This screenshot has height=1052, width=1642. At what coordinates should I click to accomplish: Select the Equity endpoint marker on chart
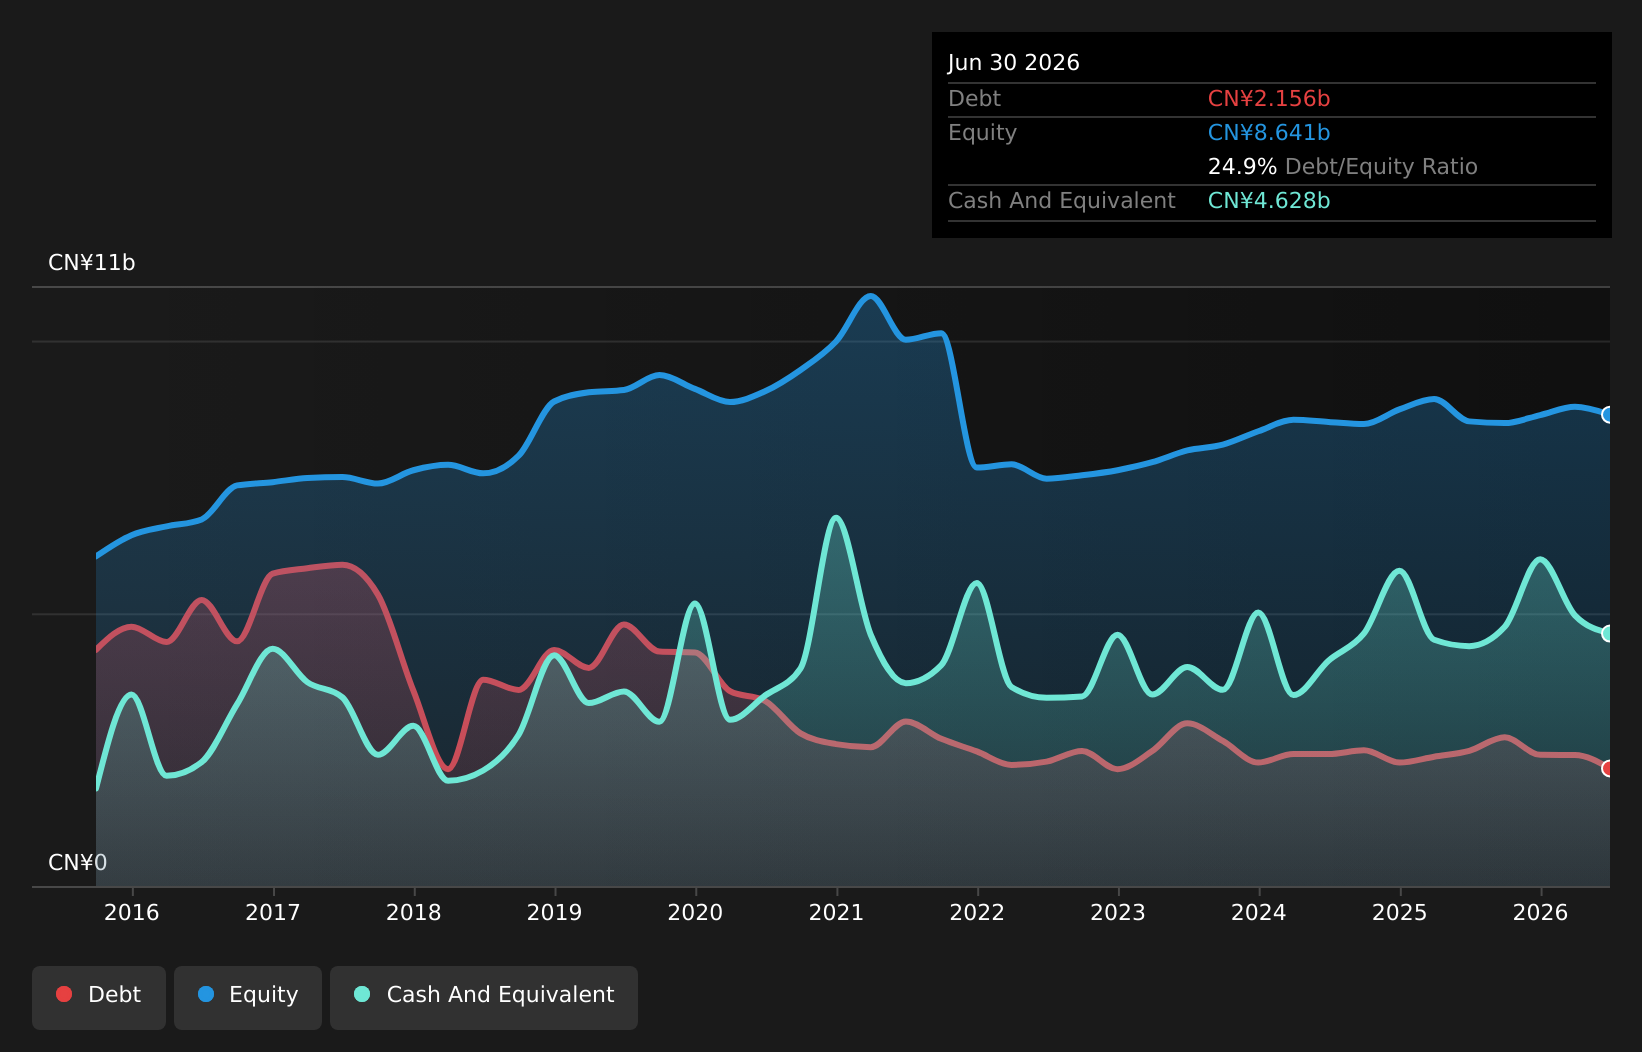[x=1608, y=414]
